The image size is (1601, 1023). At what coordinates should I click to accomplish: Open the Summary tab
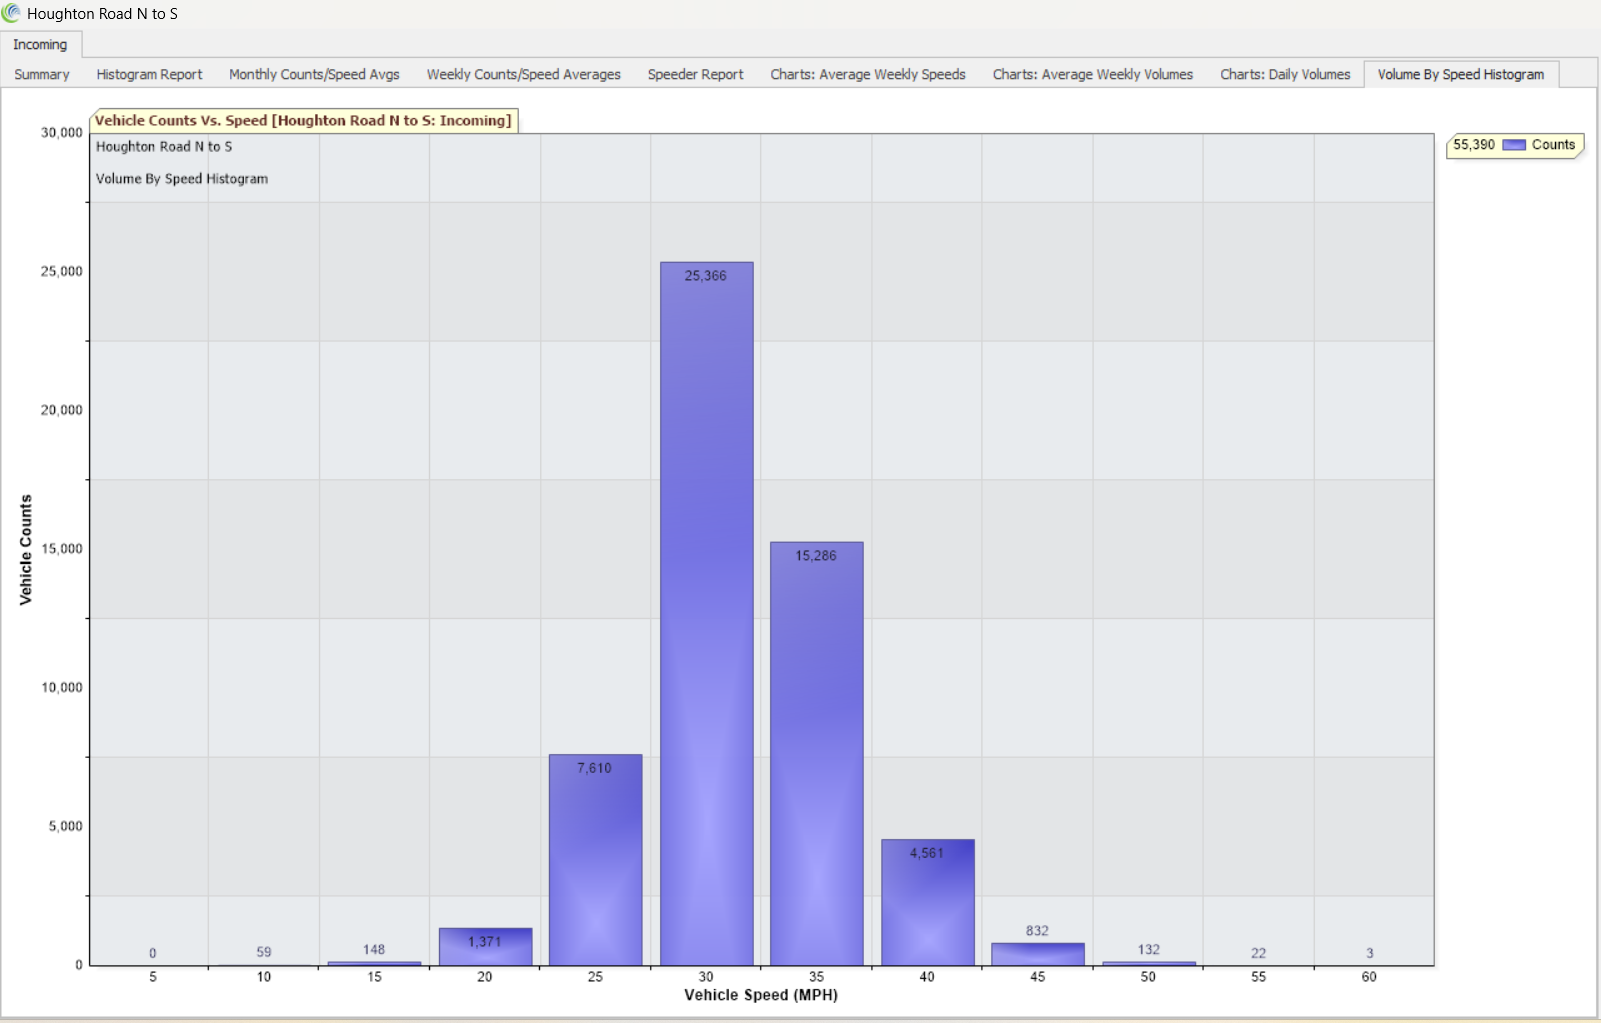(42, 75)
